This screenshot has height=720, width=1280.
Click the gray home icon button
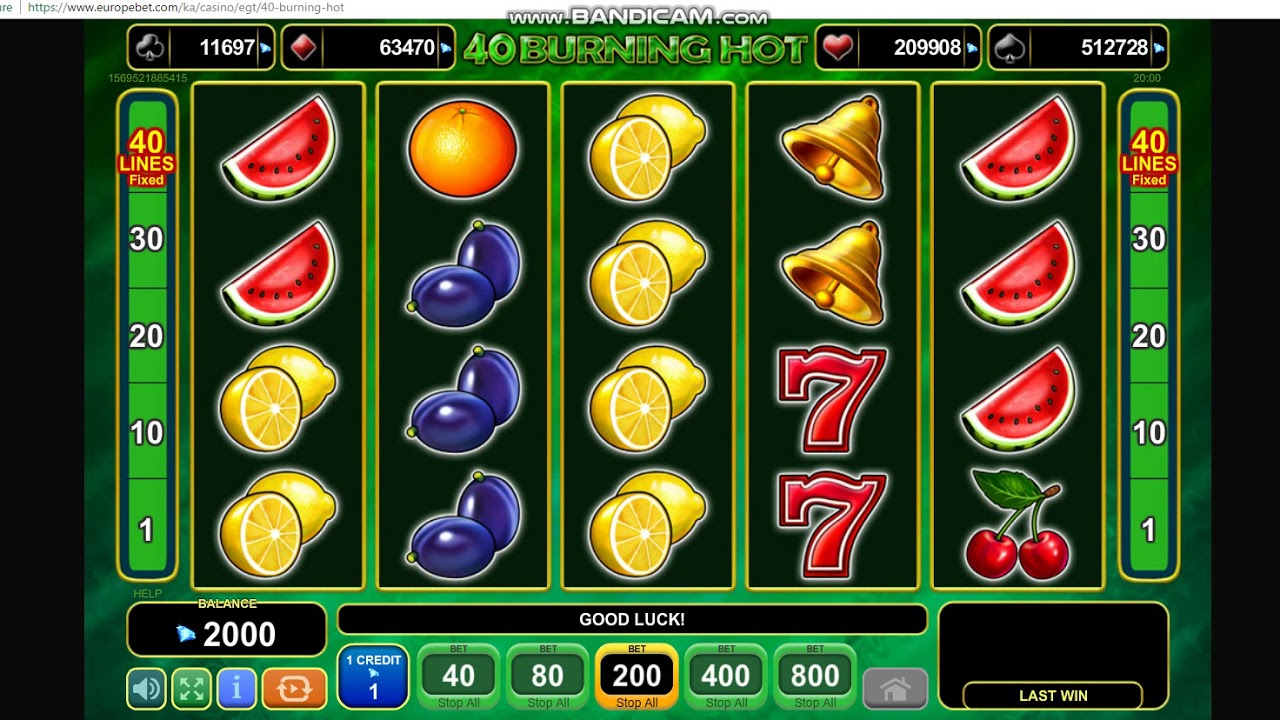(x=895, y=689)
